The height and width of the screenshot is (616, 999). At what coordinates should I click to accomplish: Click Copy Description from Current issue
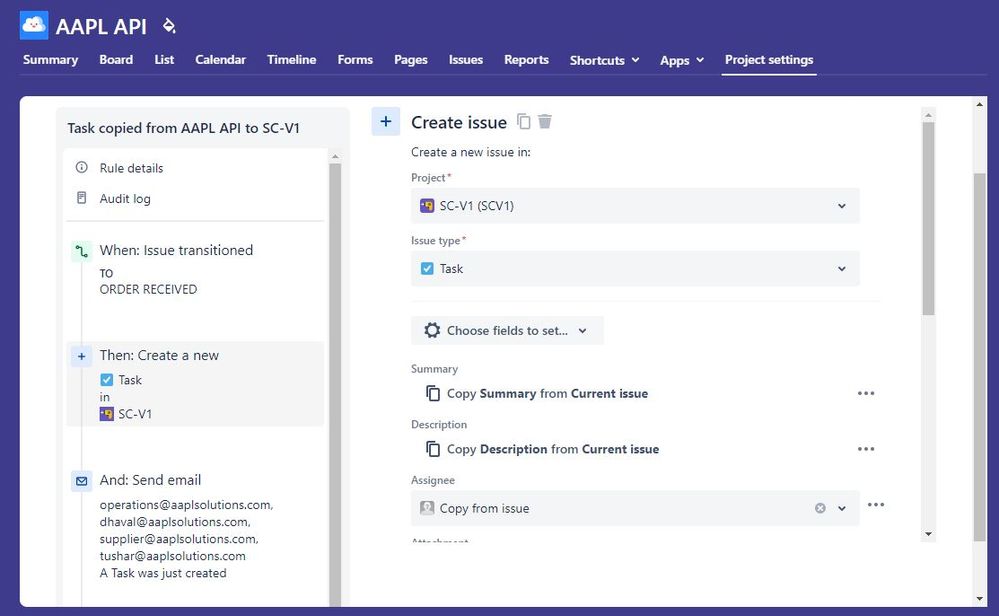pyautogui.click(x=552, y=449)
